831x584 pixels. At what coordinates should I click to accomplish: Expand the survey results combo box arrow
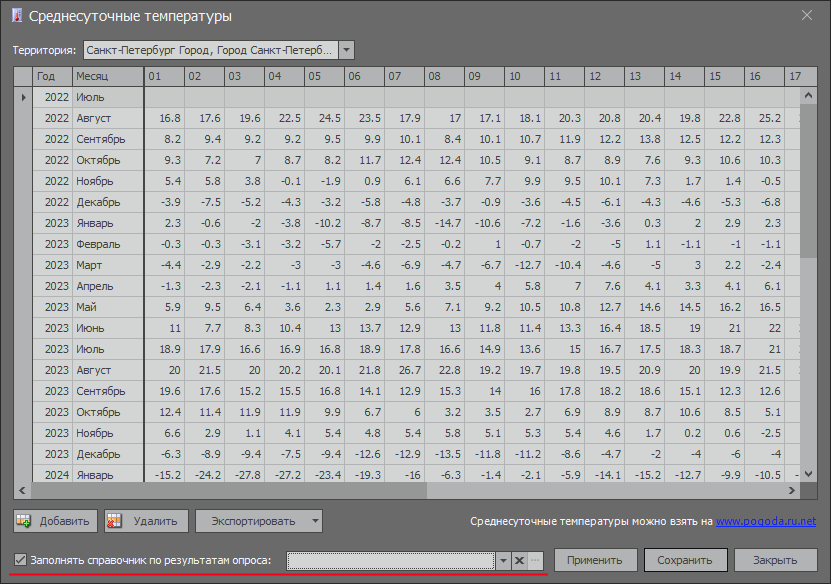pos(503,561)
